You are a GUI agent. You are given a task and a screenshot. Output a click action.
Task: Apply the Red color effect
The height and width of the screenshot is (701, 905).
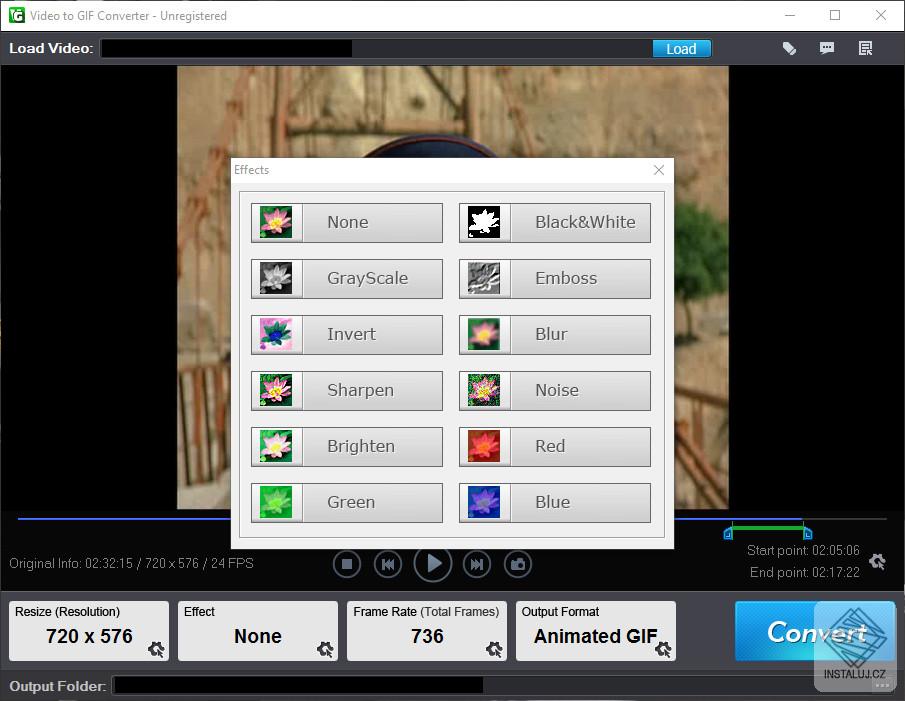(555, 446)
